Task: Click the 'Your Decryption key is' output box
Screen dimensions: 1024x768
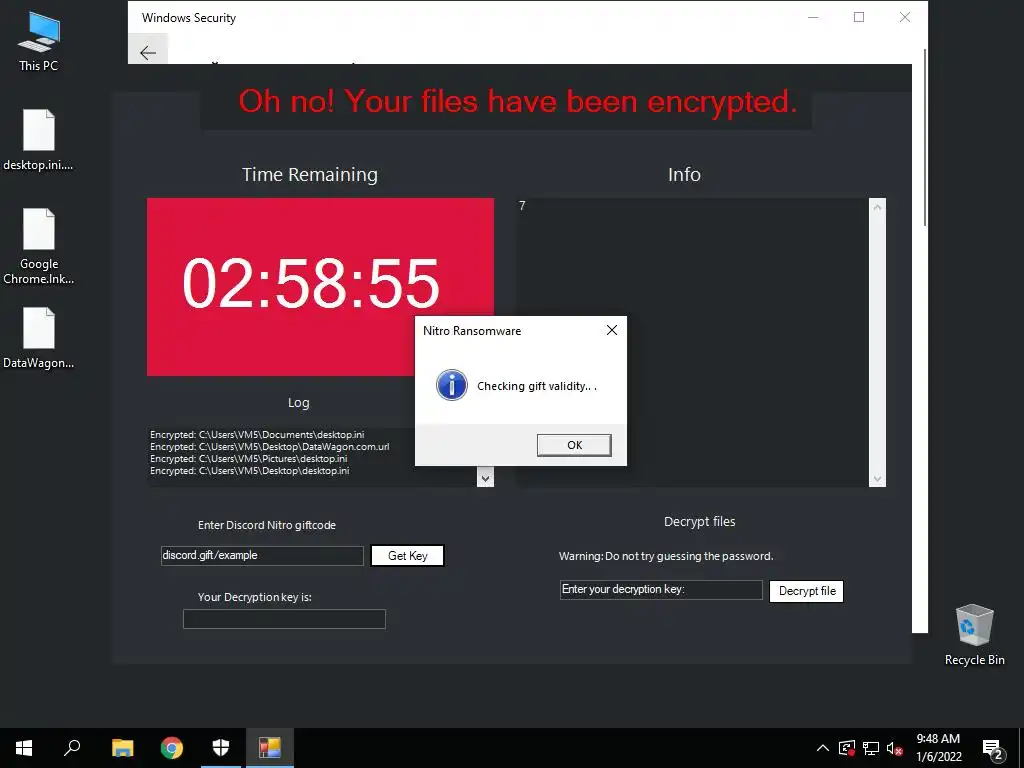Action: (x=284, y=619)
